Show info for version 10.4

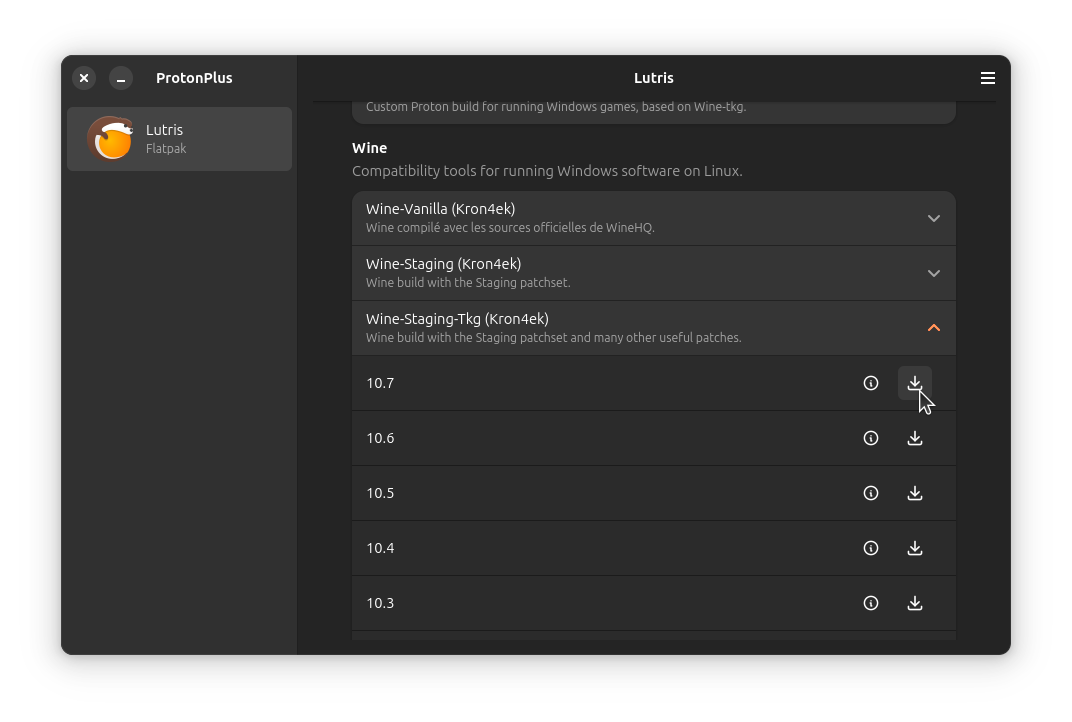tap(870, 548)
